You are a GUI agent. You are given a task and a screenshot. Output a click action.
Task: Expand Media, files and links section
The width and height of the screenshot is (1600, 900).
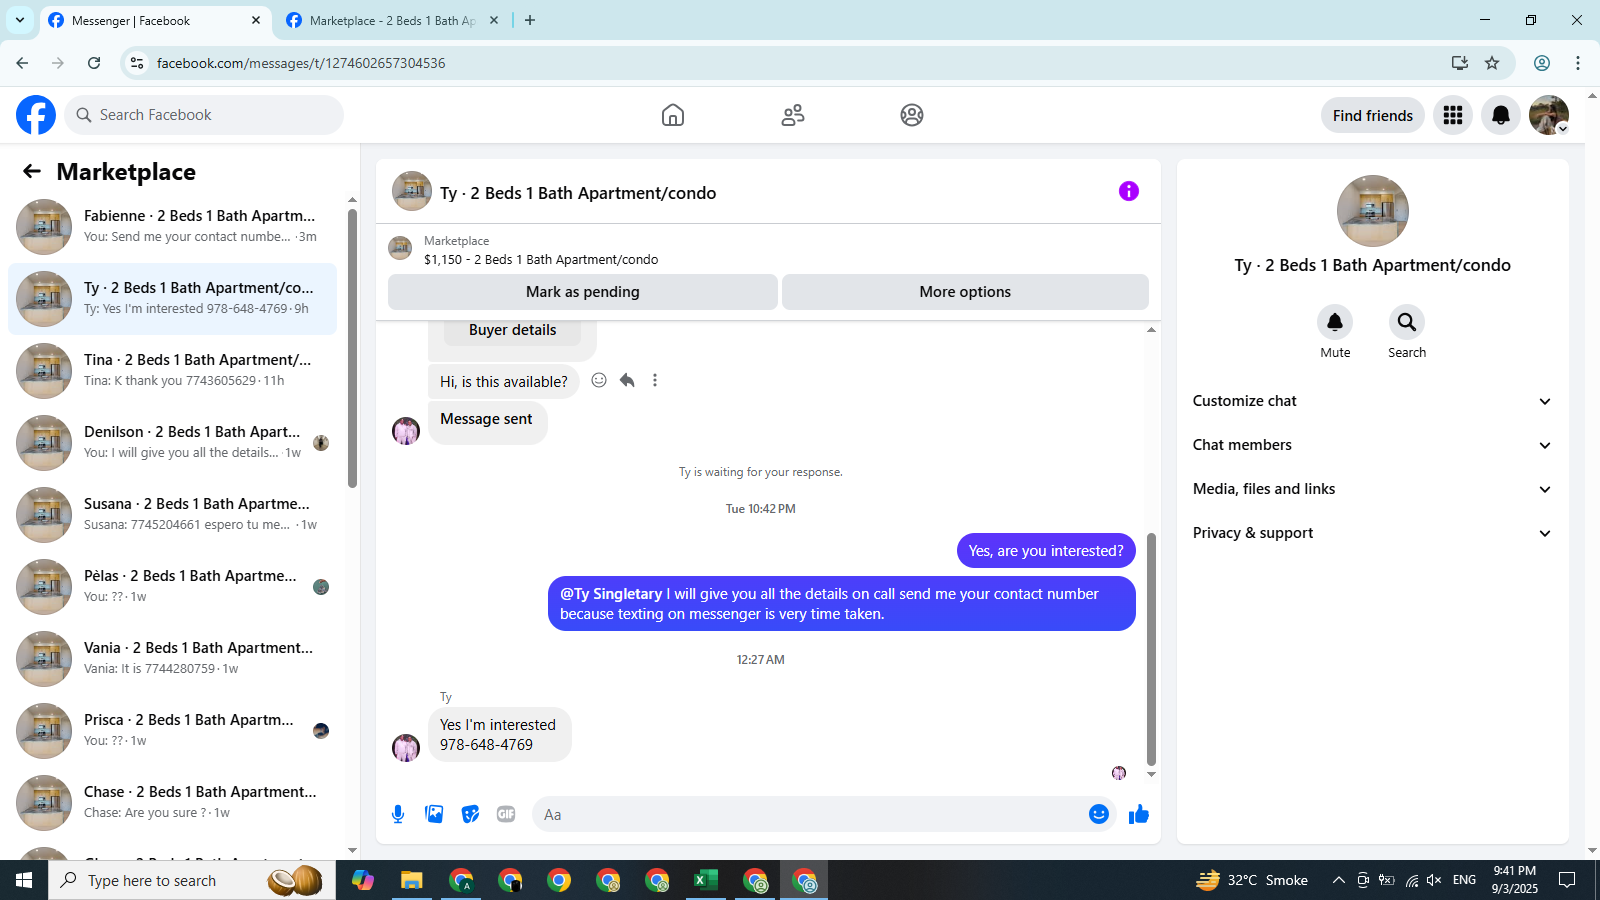click(1372, 489)
